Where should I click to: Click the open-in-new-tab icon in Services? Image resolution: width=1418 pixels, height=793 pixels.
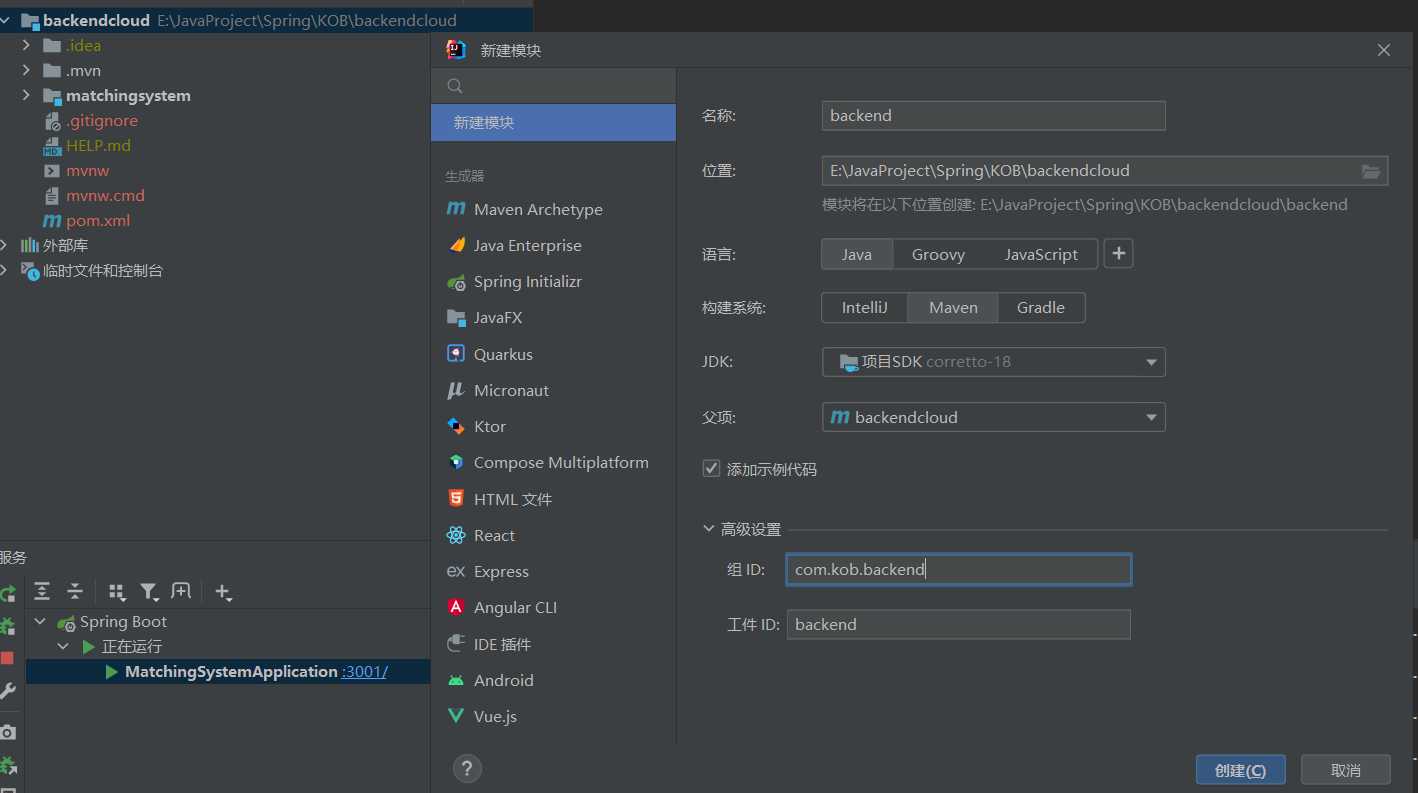[181, 591]
